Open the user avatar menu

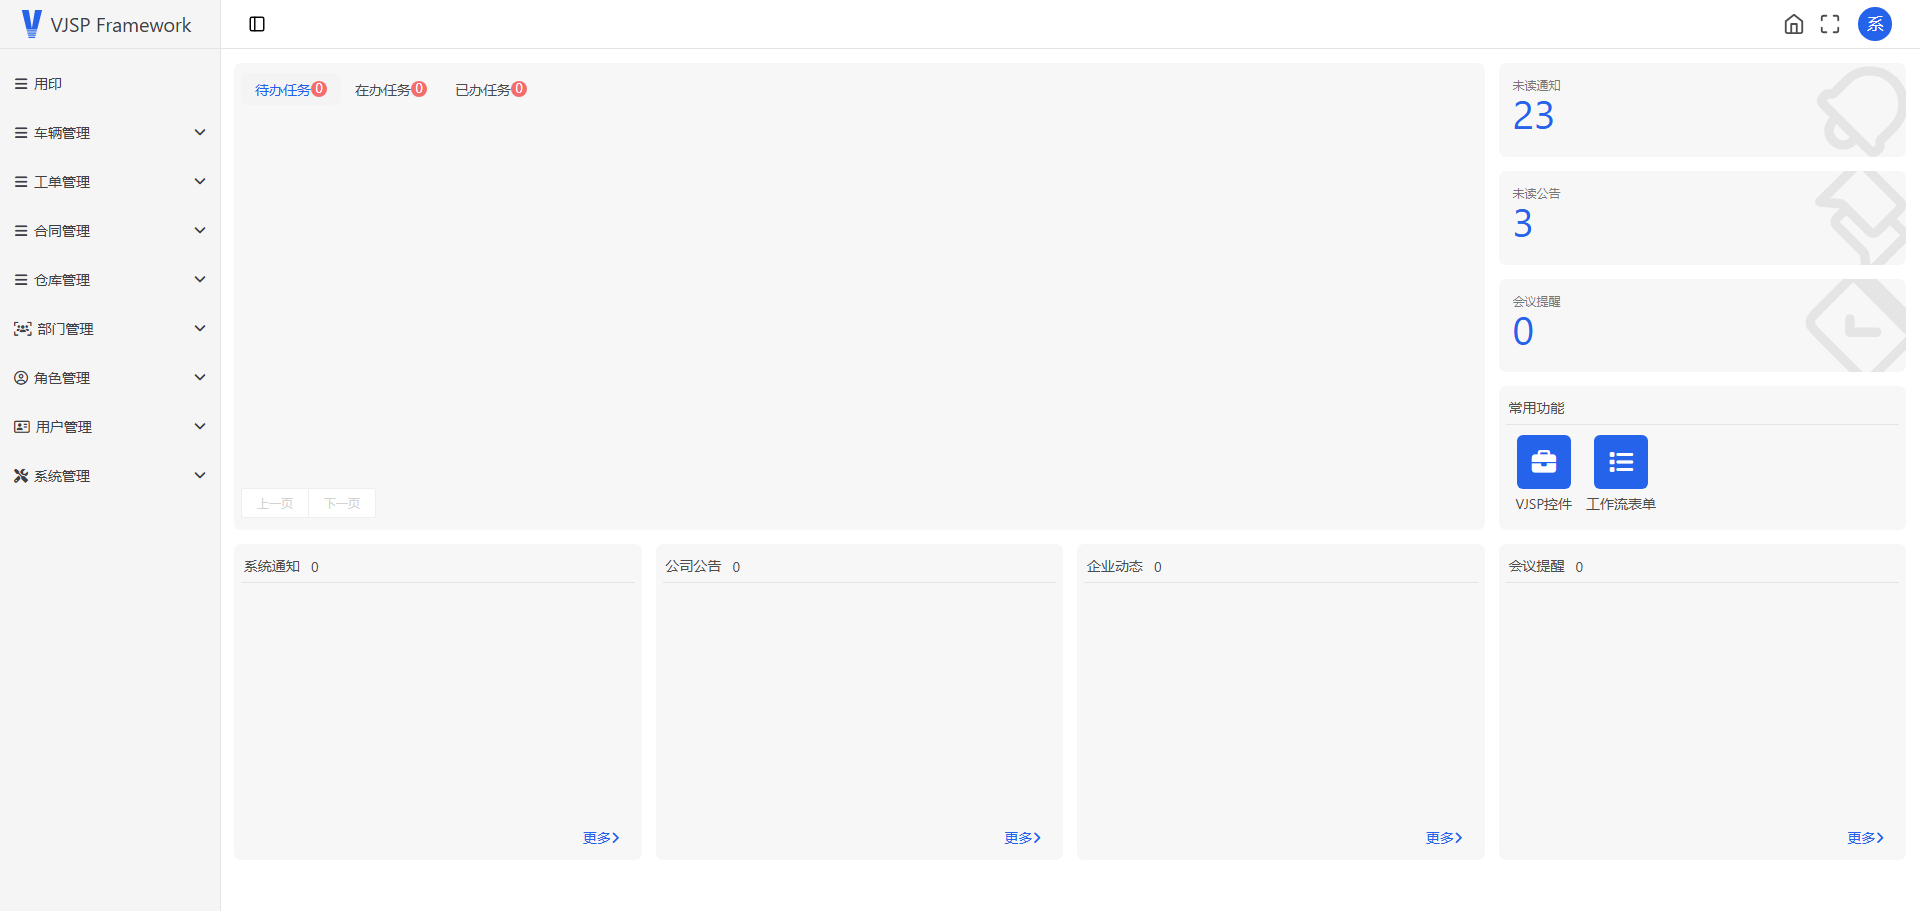1874,24
